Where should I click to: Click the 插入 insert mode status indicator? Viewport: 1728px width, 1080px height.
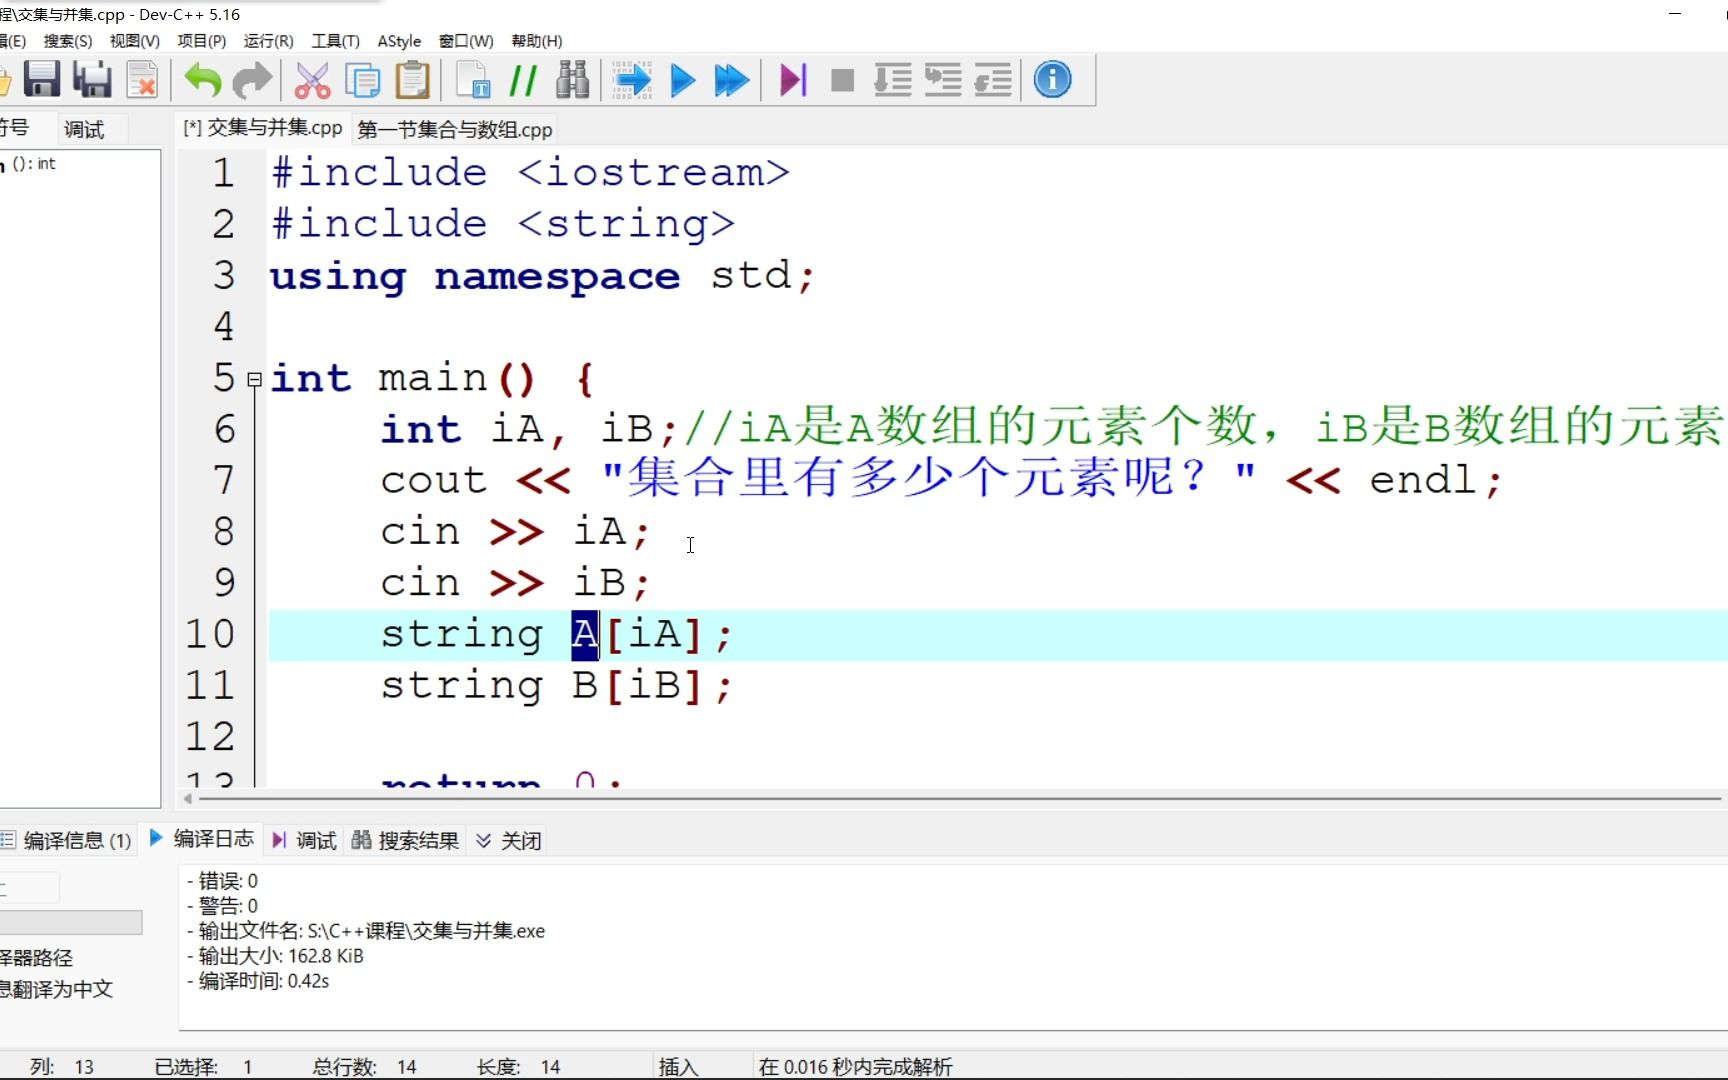(x=678, y=1067)
